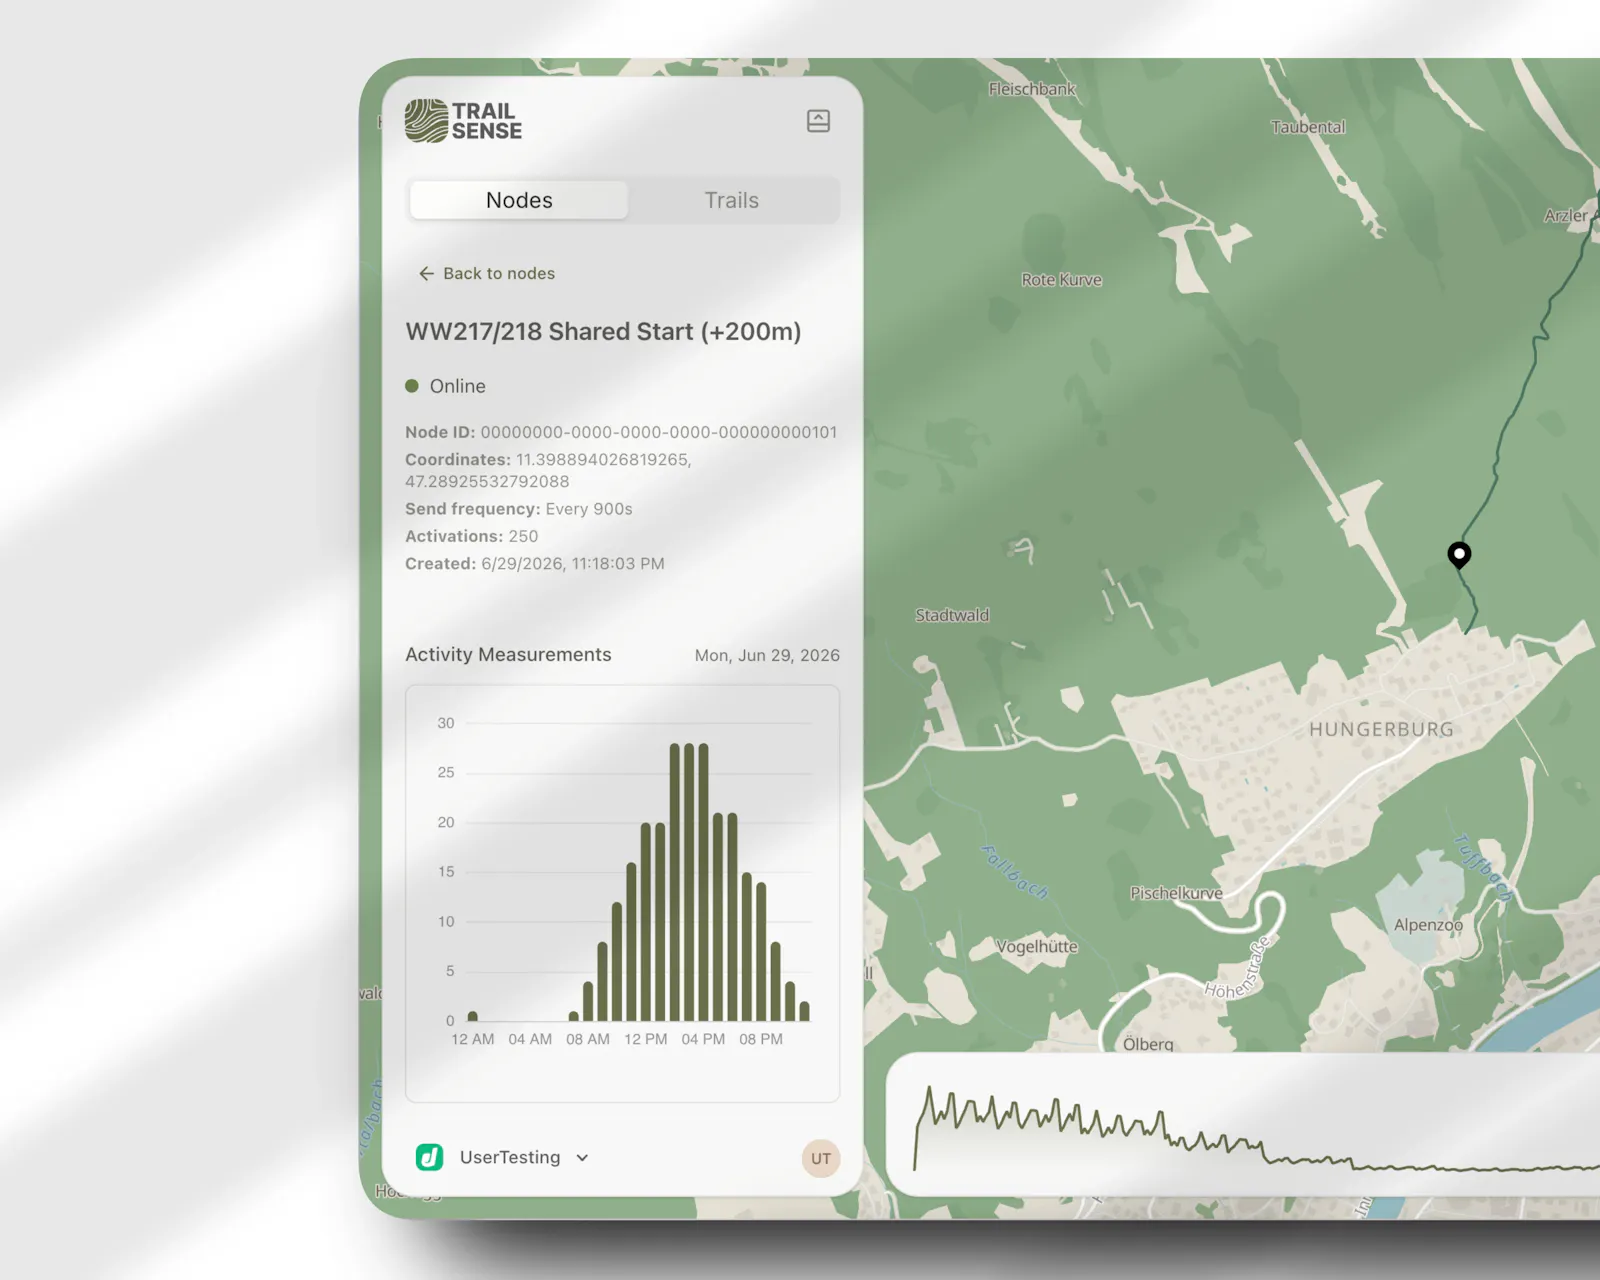Click the 04 AM axis label

click(530, 1039)
